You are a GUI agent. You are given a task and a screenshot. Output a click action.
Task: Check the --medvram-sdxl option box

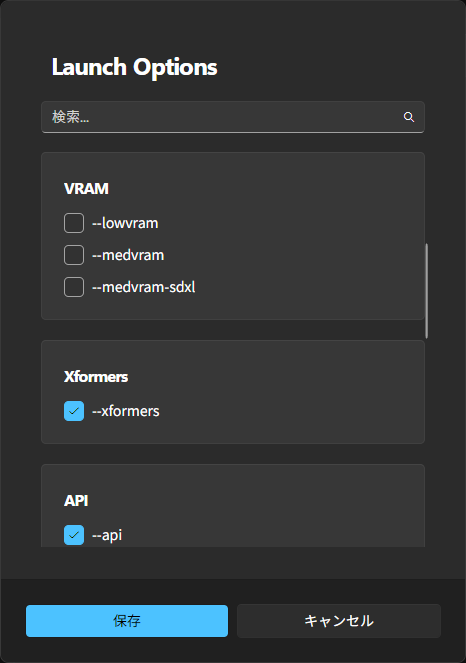coord(74,287)
